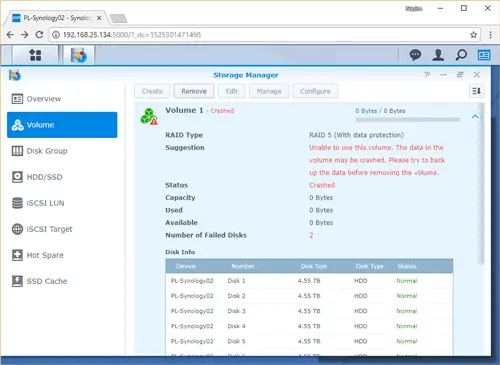Open the DSM search magnifier icon
The height and width of the screenshot is (365, 500).
pyautogui.click(x=461, y=55)
